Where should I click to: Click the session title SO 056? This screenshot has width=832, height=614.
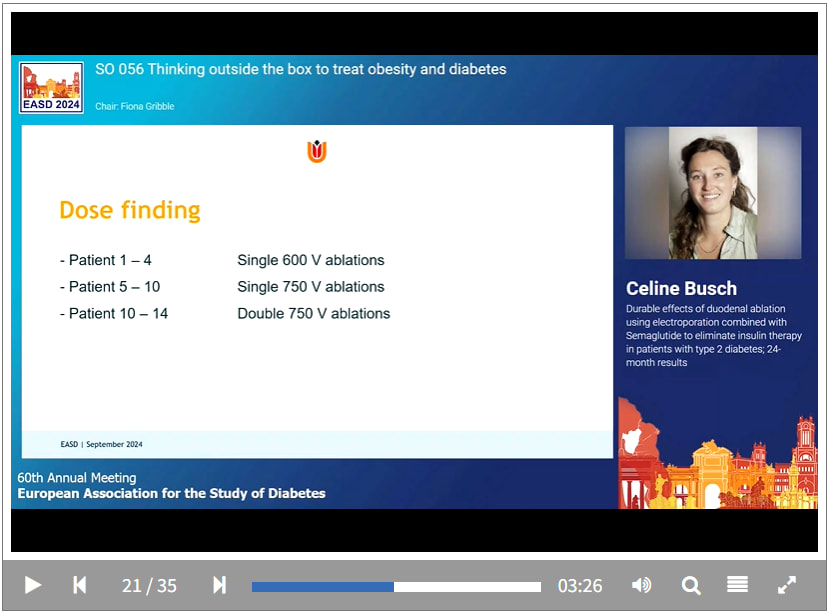click(x=301, y=70)
